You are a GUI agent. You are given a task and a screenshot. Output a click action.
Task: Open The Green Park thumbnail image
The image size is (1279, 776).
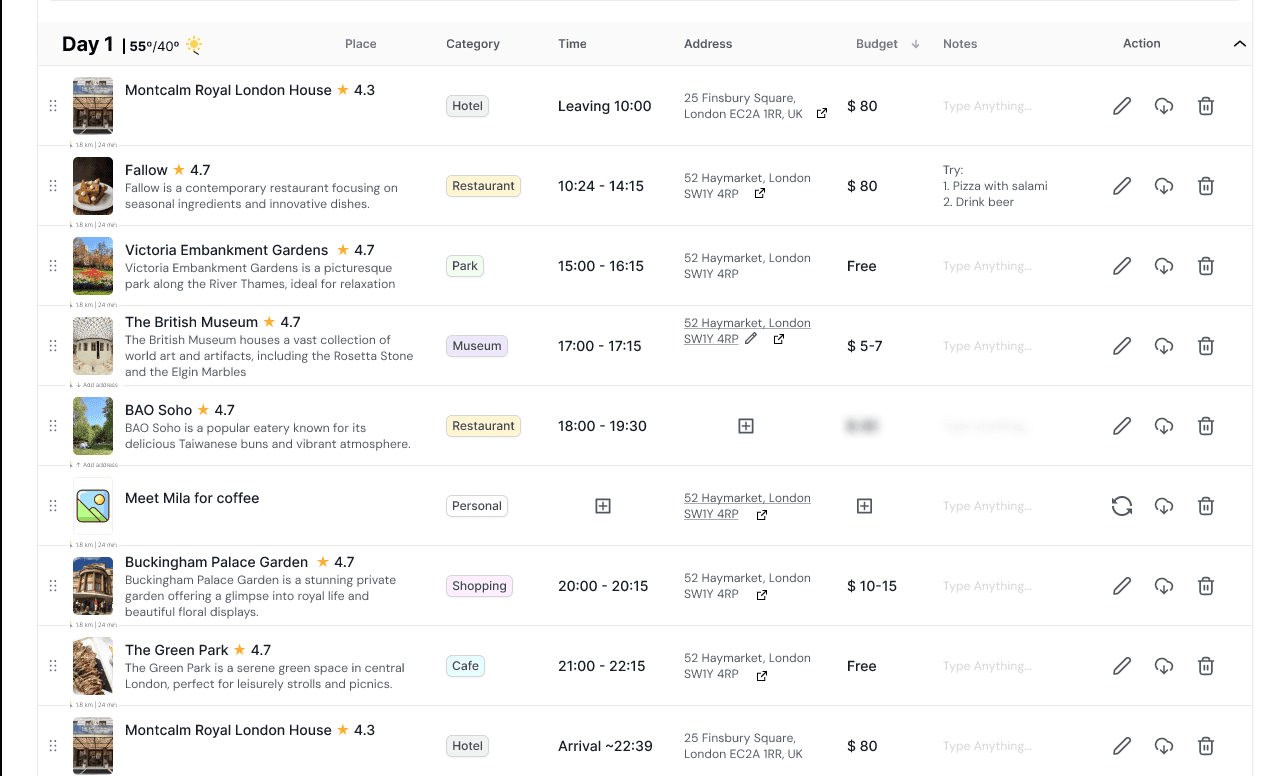(93, 666)
